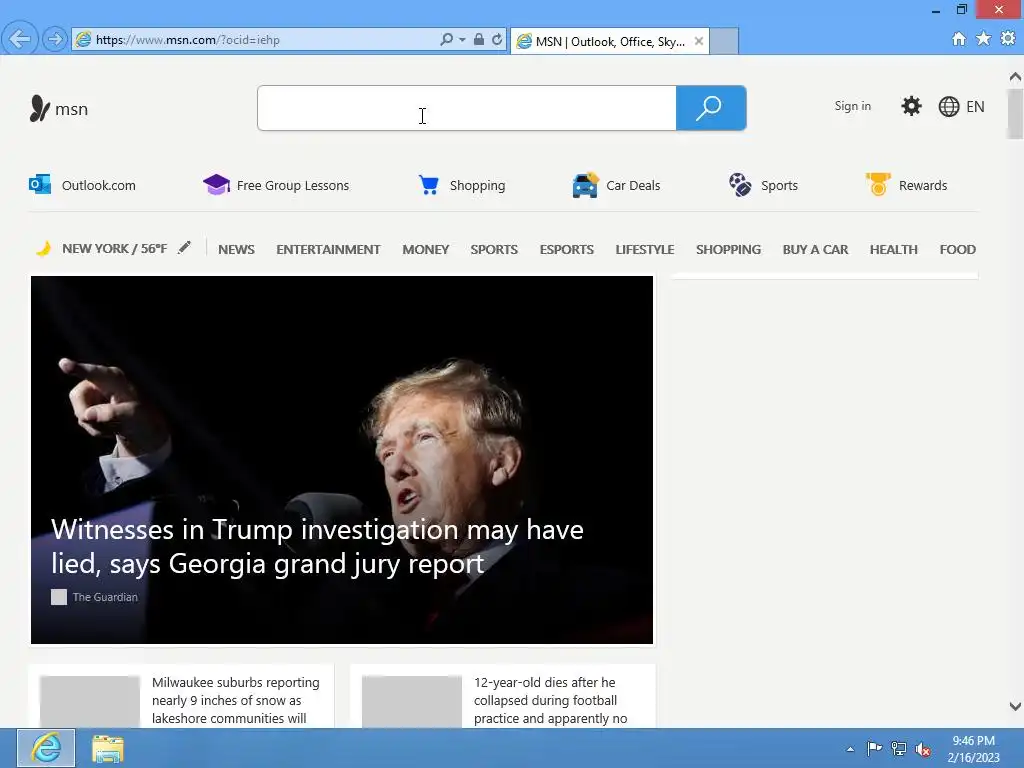The height and width of the screenshot is (768, 1024).
Task: Open the Milwaukee suburbs snow article
Action: 236,700
